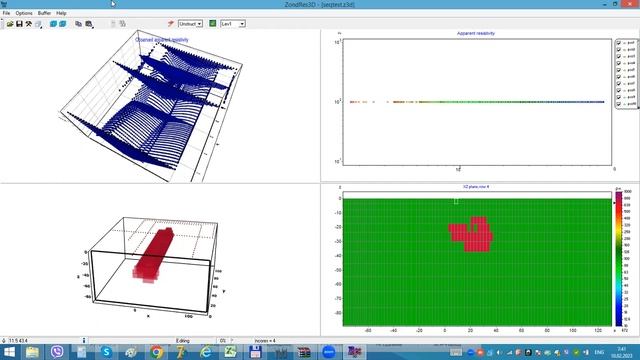Click the green square toolbar icon
This screenshot has width=640, height=360.
coord(213,24)
